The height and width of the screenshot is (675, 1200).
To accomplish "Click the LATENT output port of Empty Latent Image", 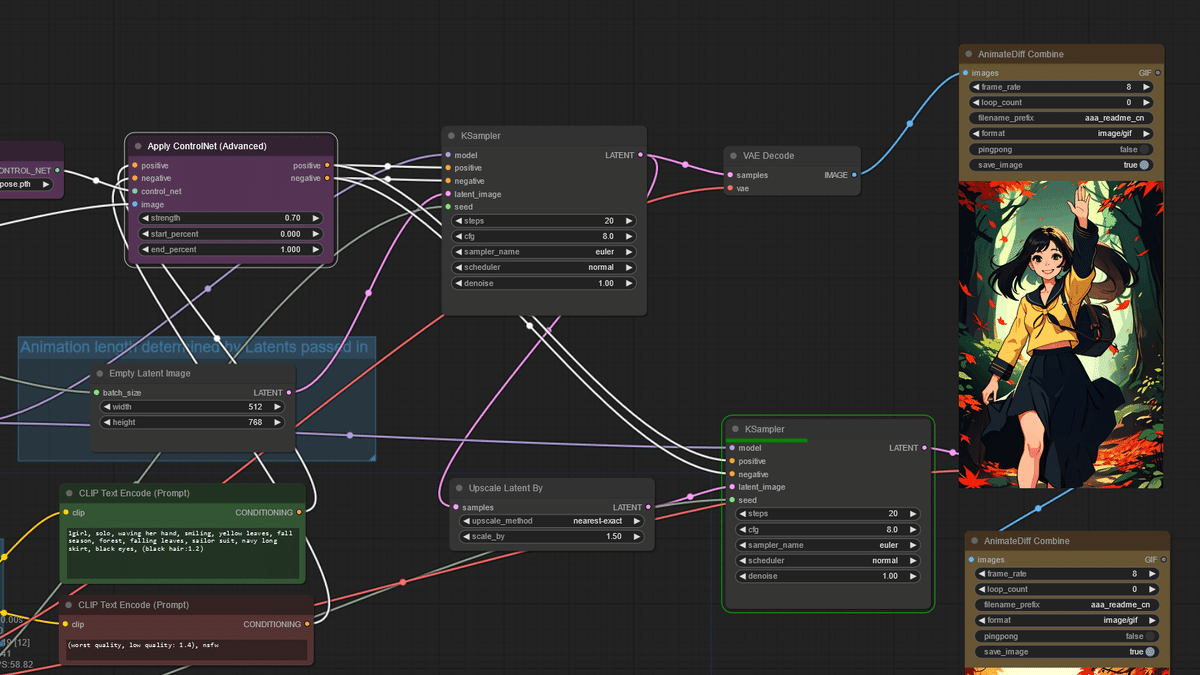I will pyautogui.click(x=289, y=393).
